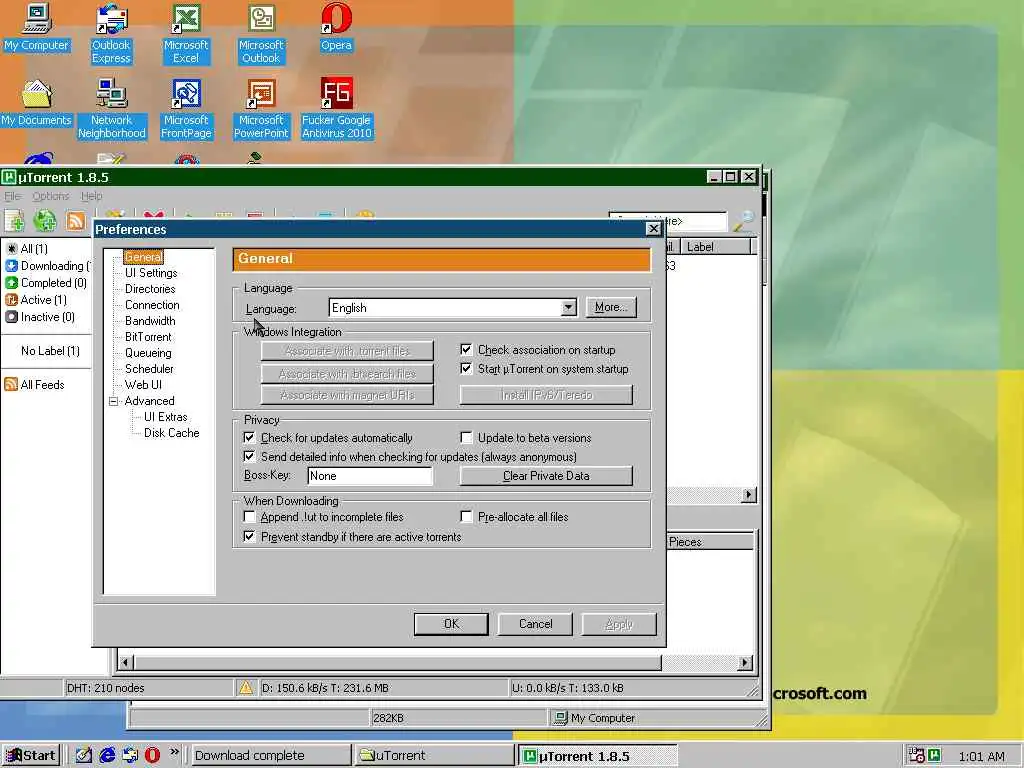The width and height of the screenshot is (1024, 768).
Task: Open Internet Explorer from quick launch
Action: coord(107,756)
